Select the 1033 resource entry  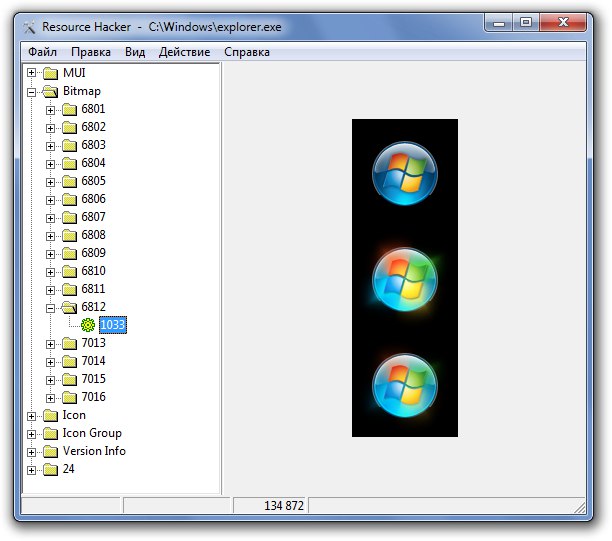(113, 325)
